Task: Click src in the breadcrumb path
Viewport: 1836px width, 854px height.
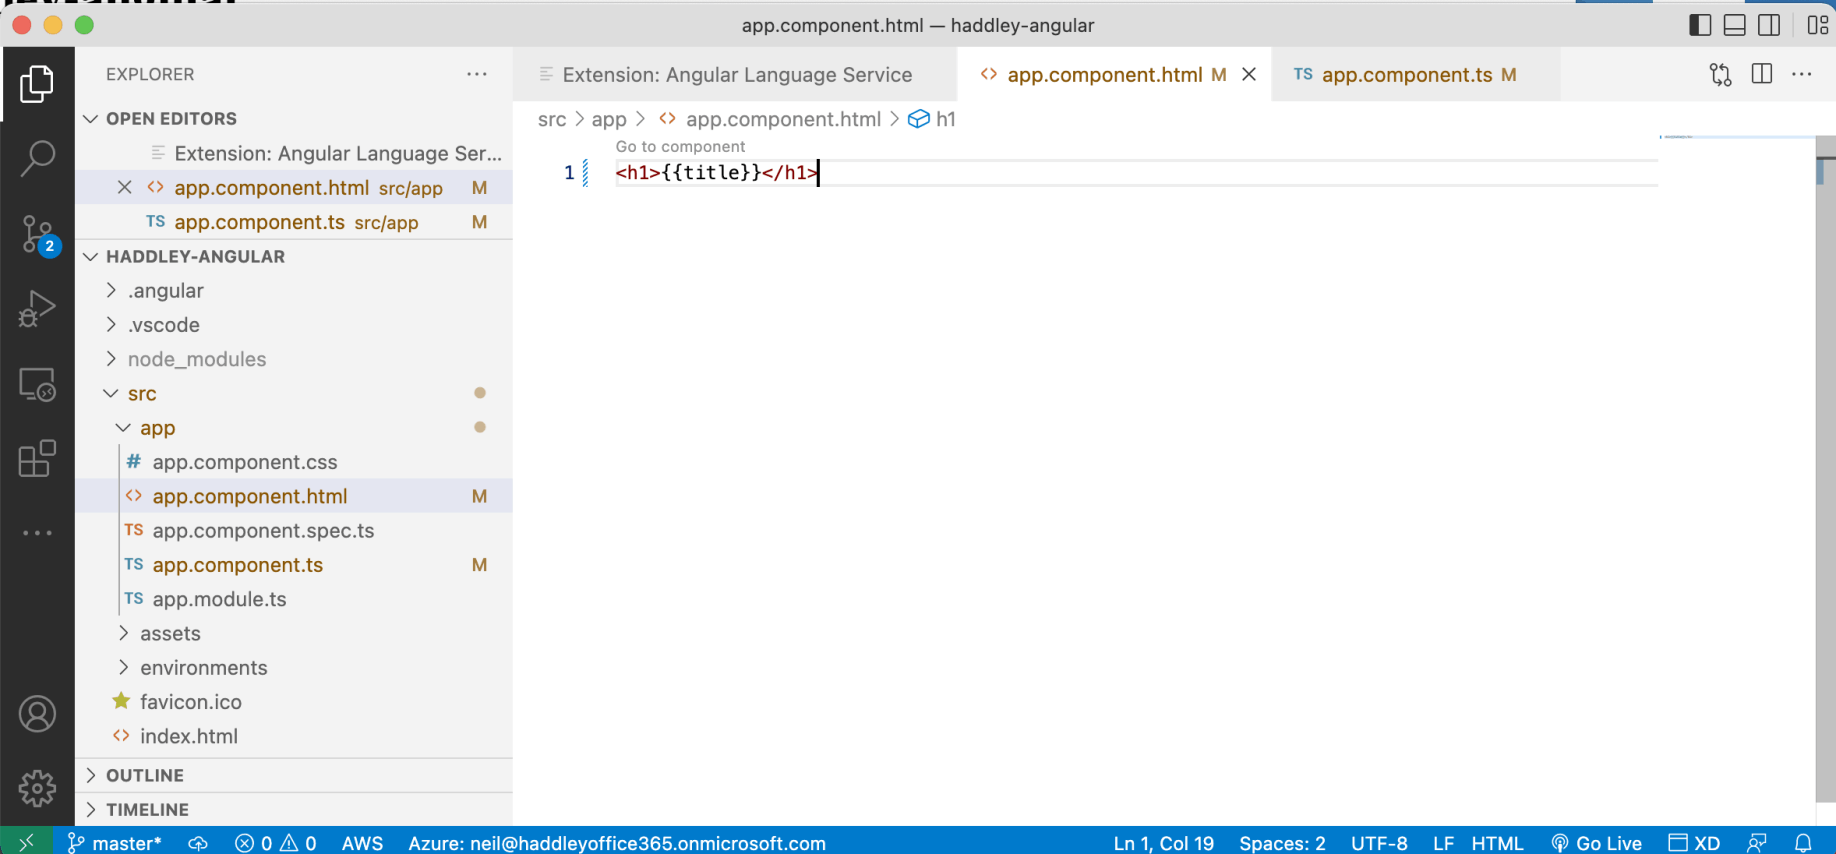Action: pyautogui.click(x=552, y=119)
